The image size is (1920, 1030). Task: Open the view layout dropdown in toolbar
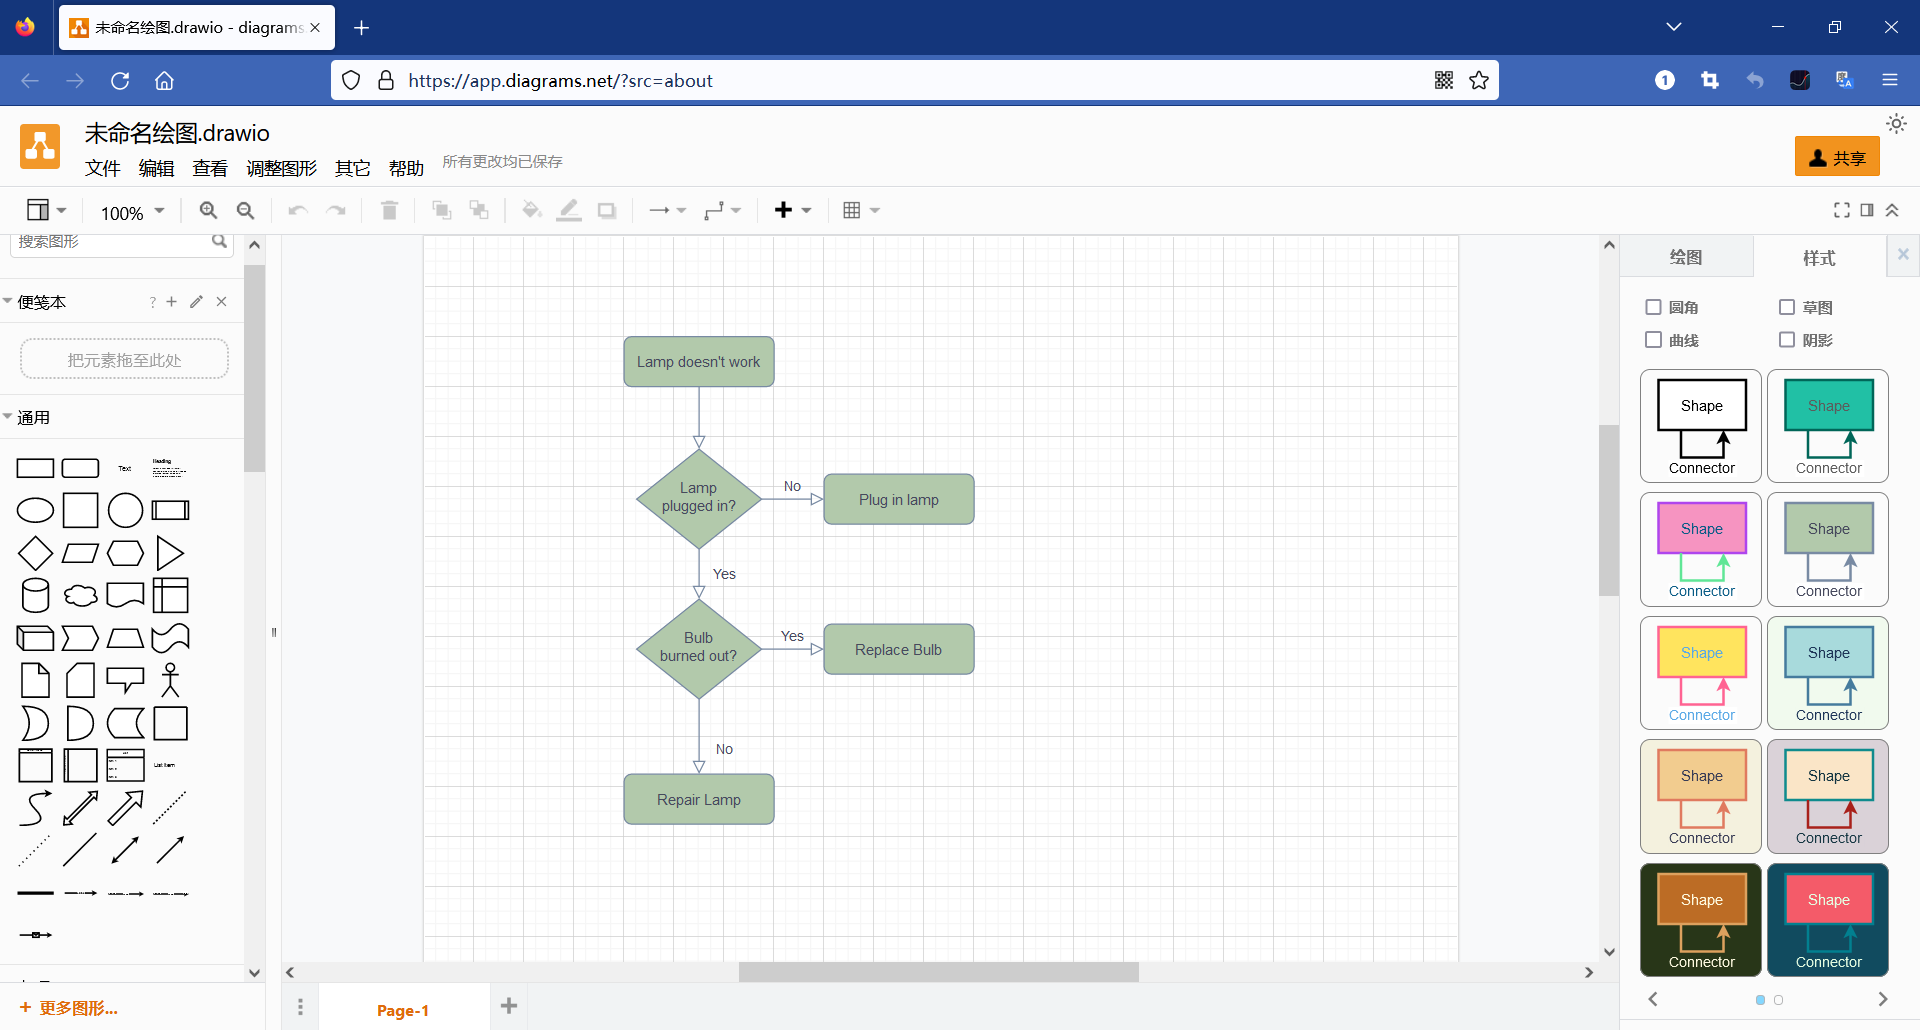coord(46,210)
